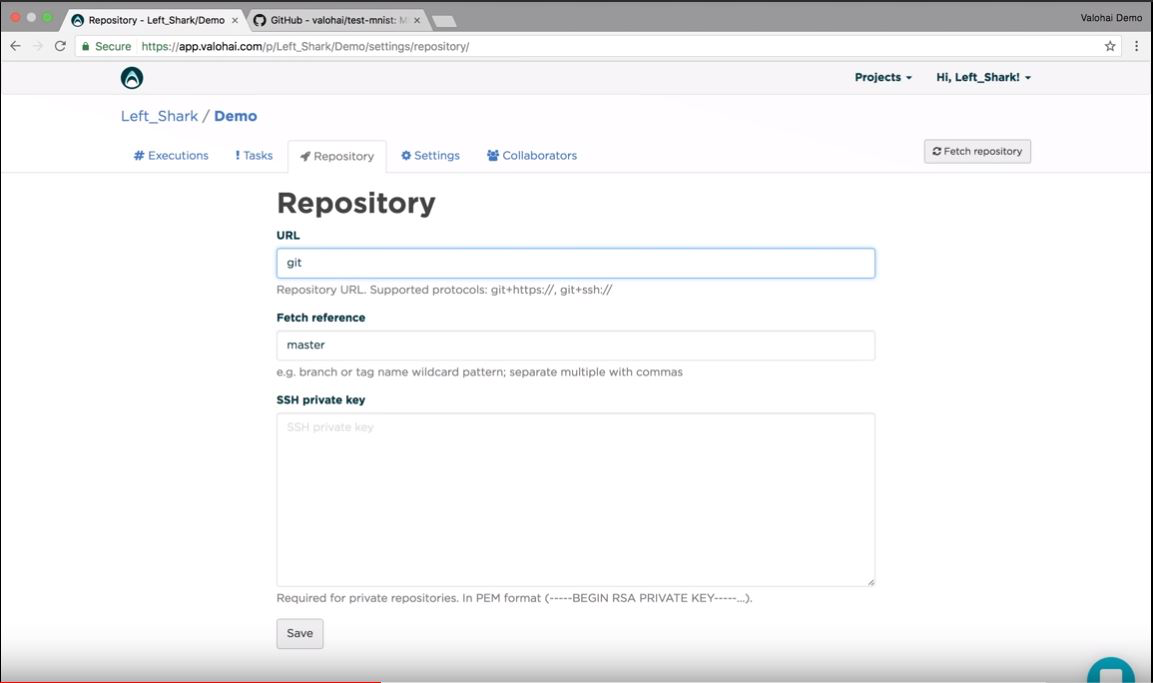Click the Valohai Demo profile label

[1111, 18]
